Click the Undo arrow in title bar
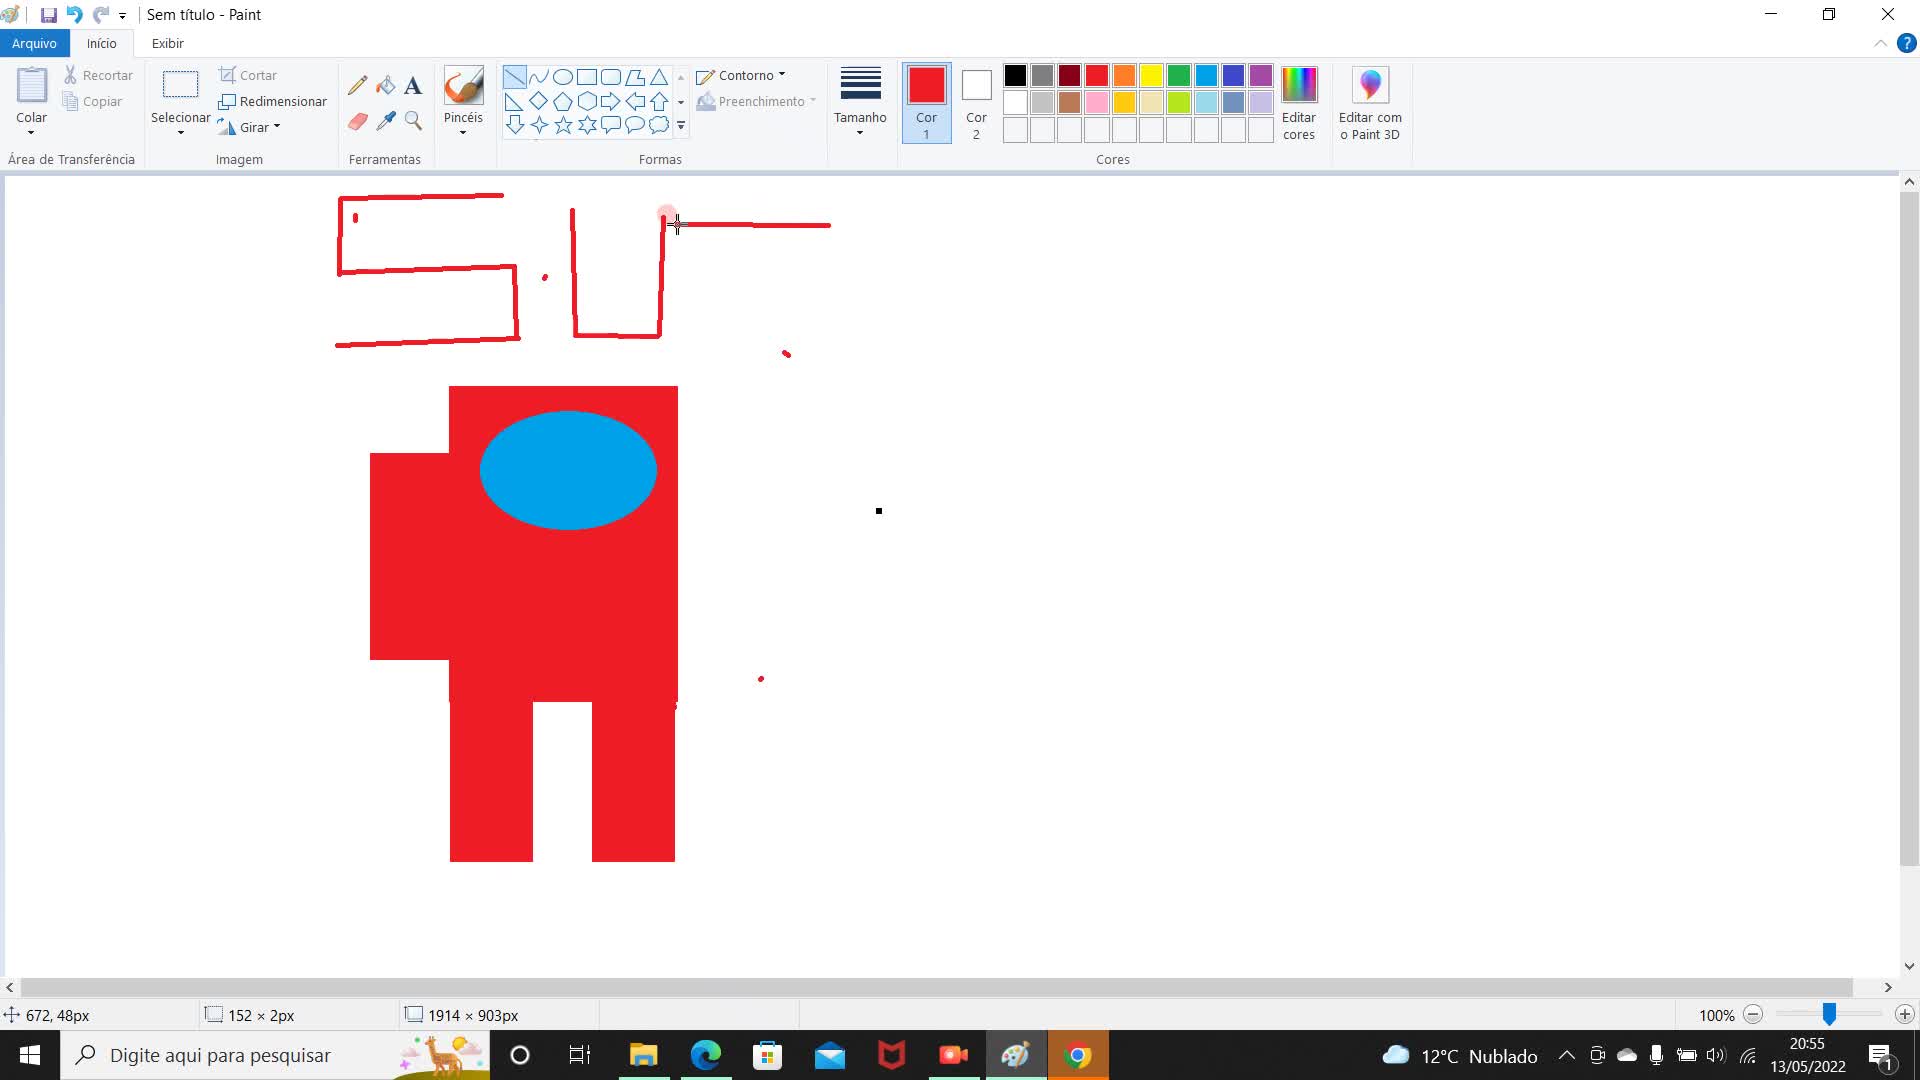 tap(74, 15)
